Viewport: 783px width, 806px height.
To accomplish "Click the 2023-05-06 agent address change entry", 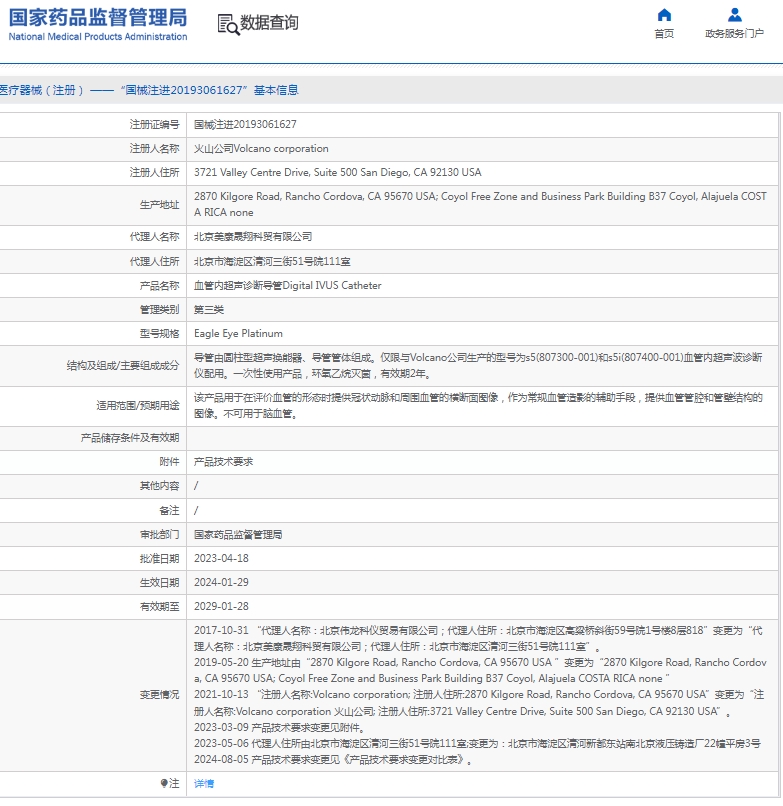I will [477, 743].
